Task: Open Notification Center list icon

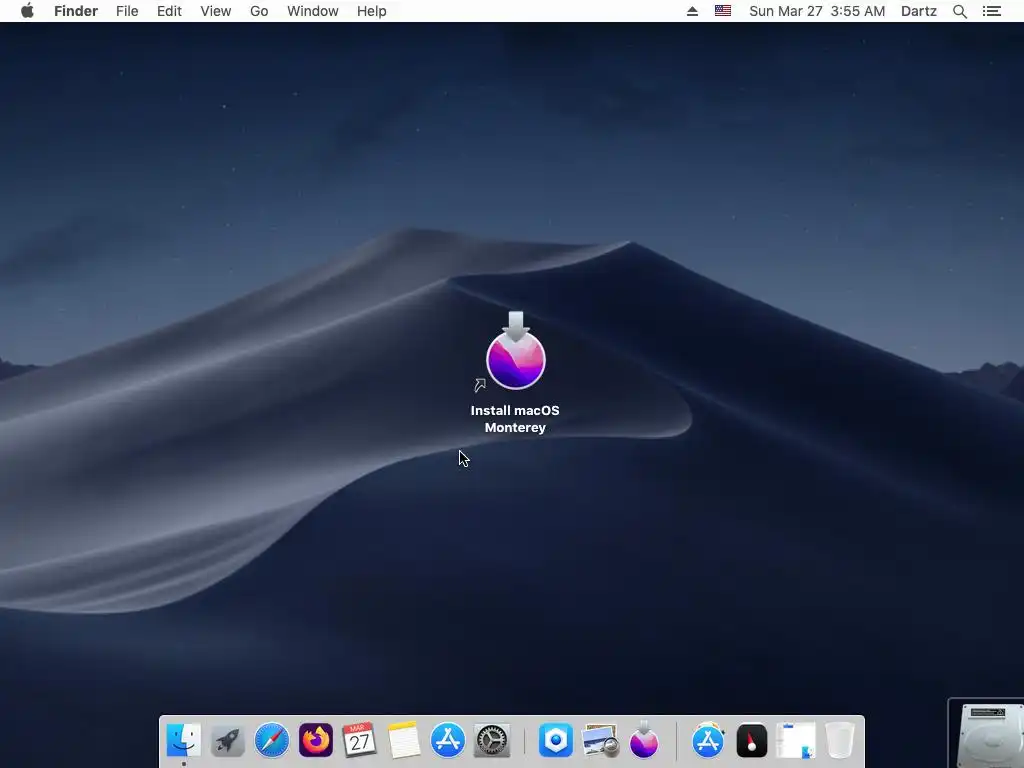Action: click(992, 11)
